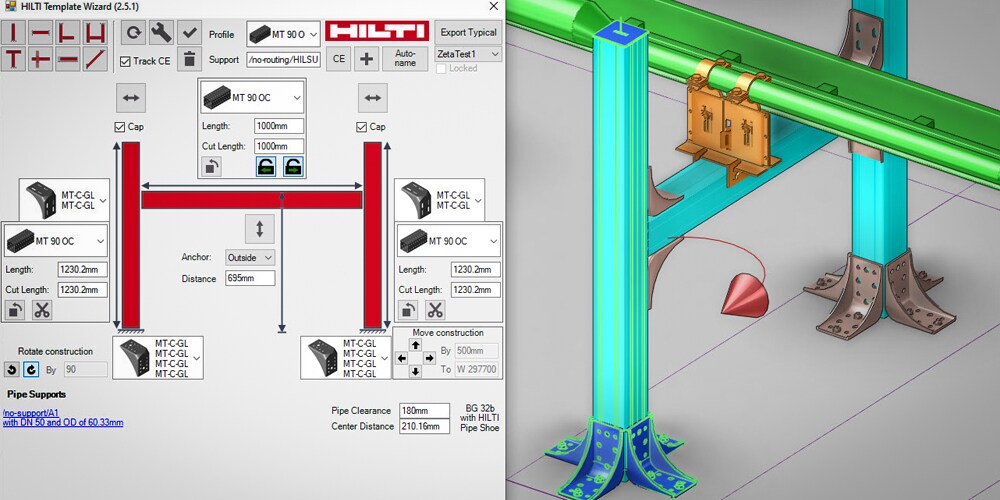Toggle the left post Cap checkbox
The image size is (1000, 500).
point(119,127)
